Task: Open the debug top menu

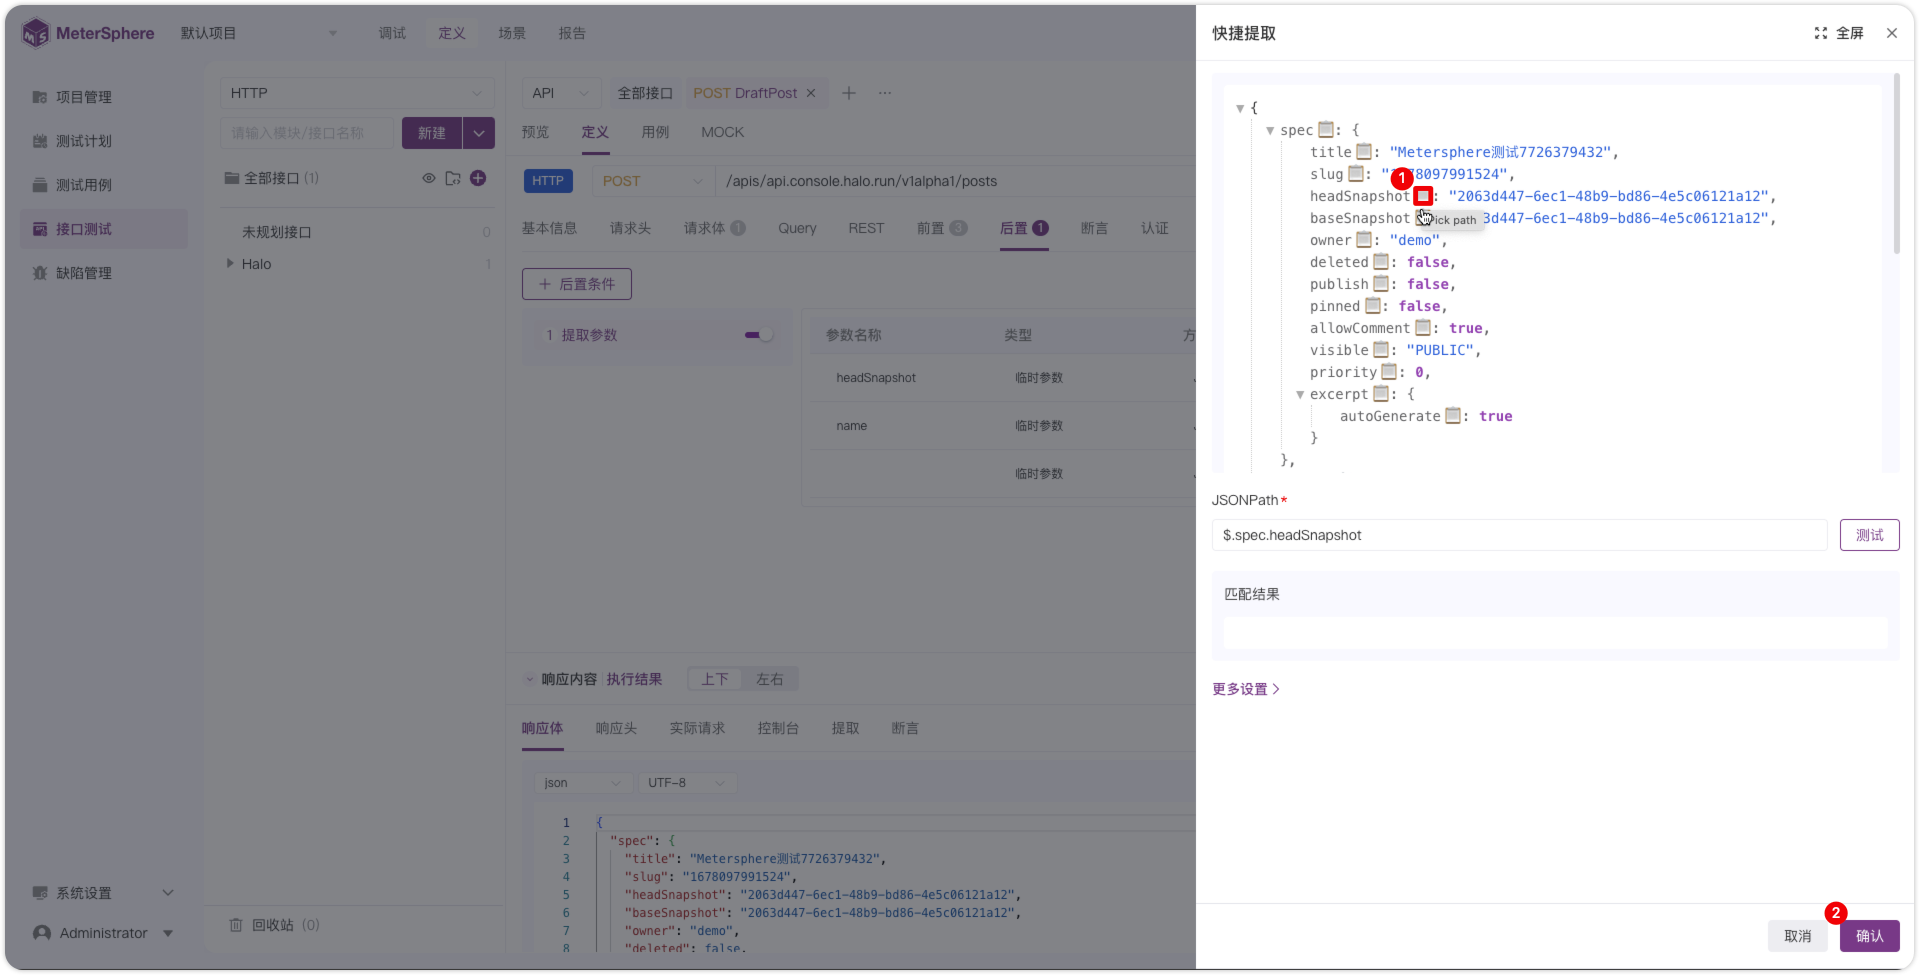Action: click(x=392, y=33)
